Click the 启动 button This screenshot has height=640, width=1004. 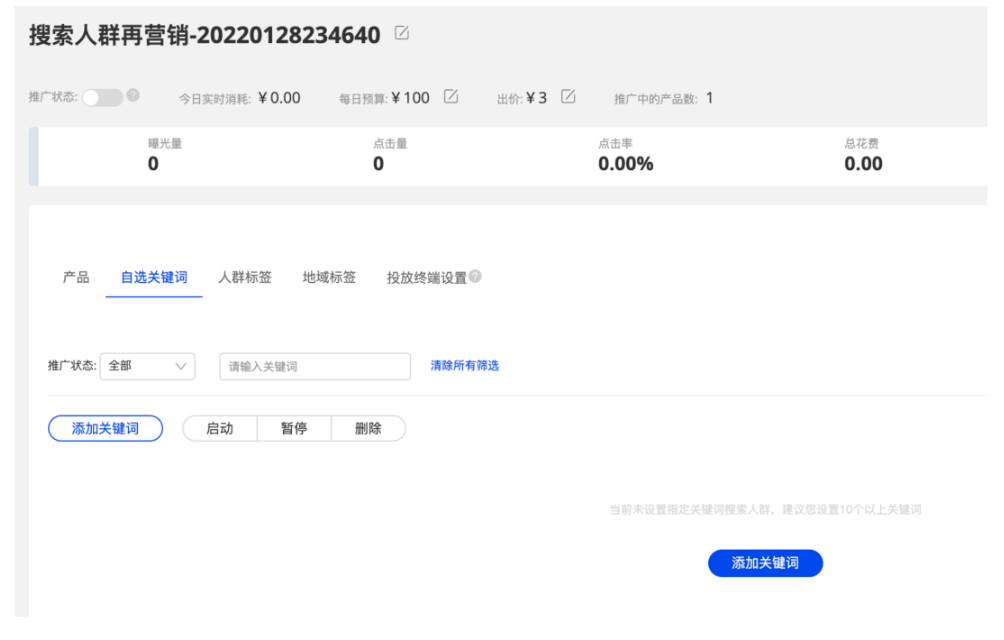pos(220,428)
